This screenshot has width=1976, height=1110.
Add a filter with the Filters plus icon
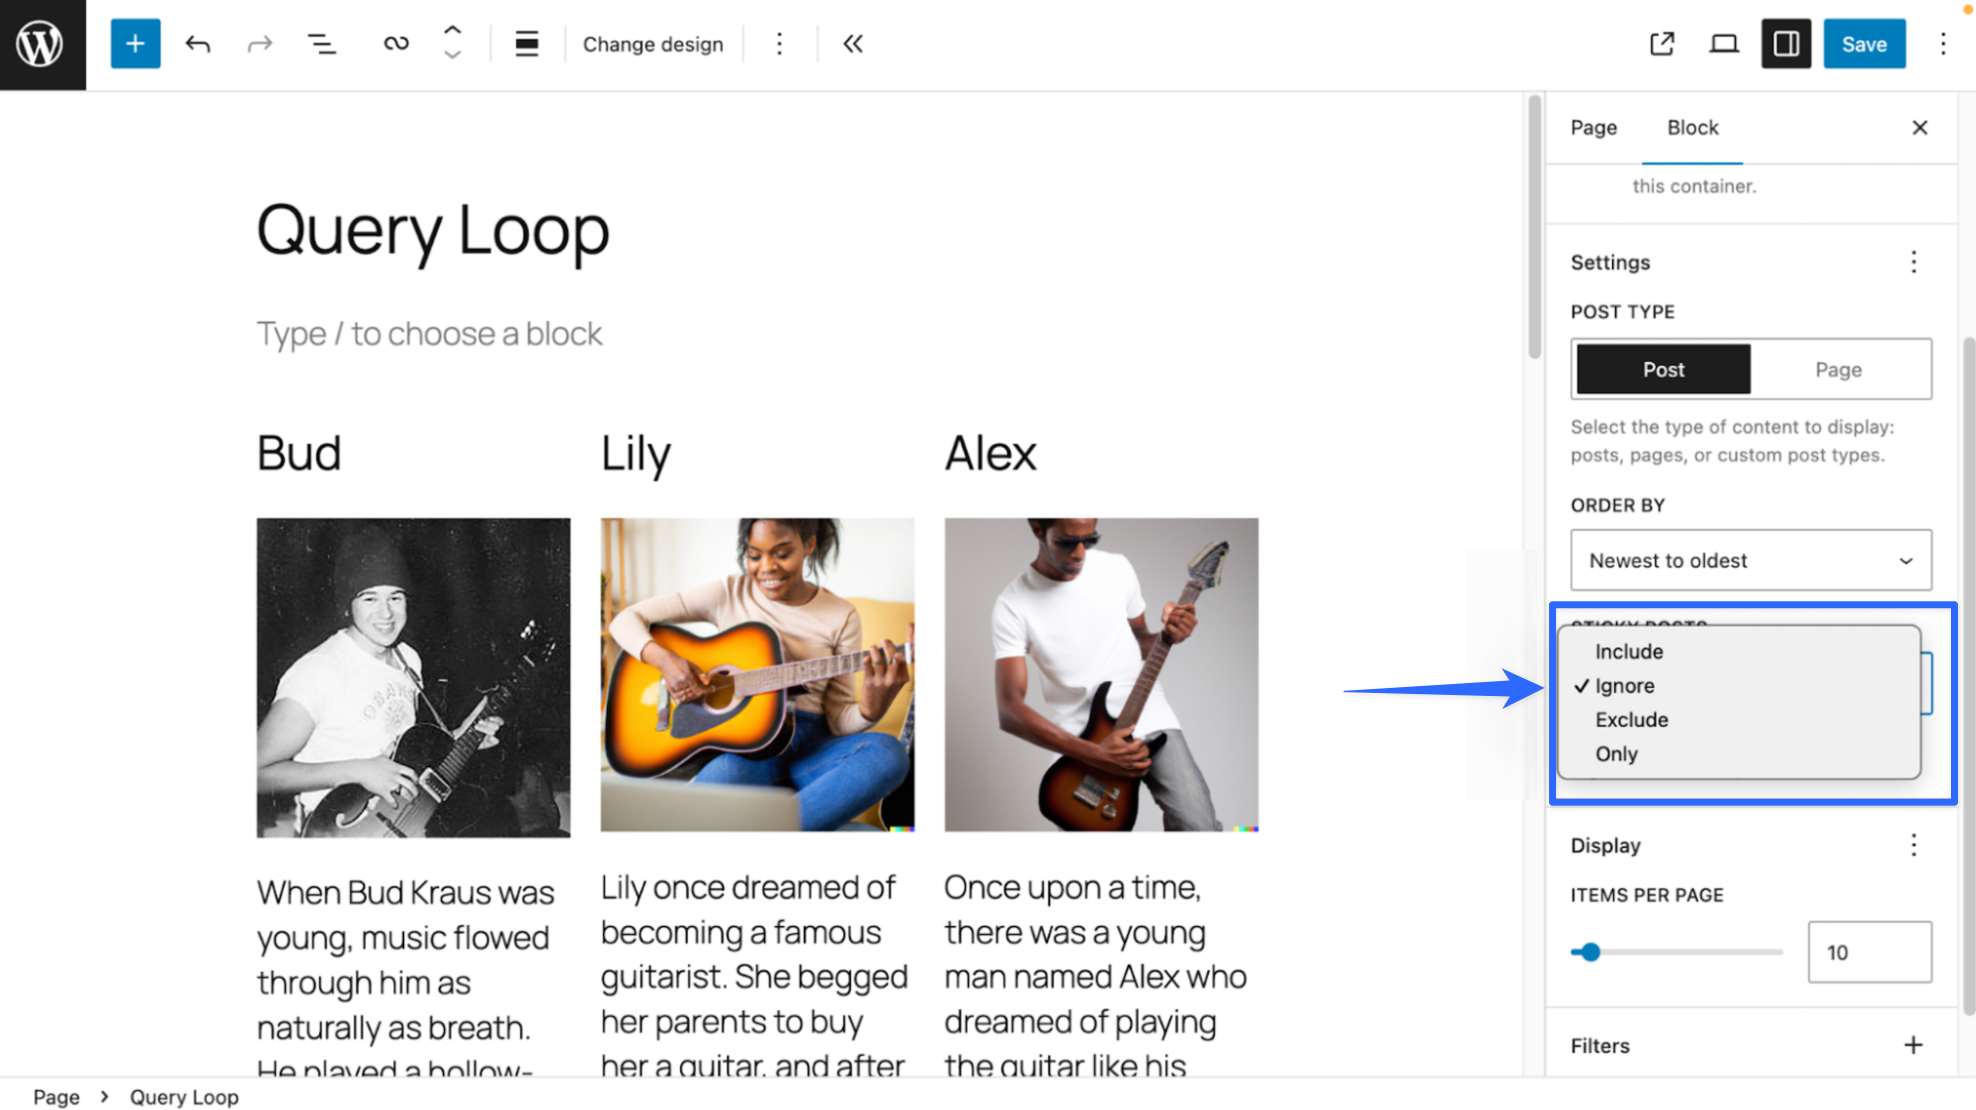(x=1913, y=1045)
